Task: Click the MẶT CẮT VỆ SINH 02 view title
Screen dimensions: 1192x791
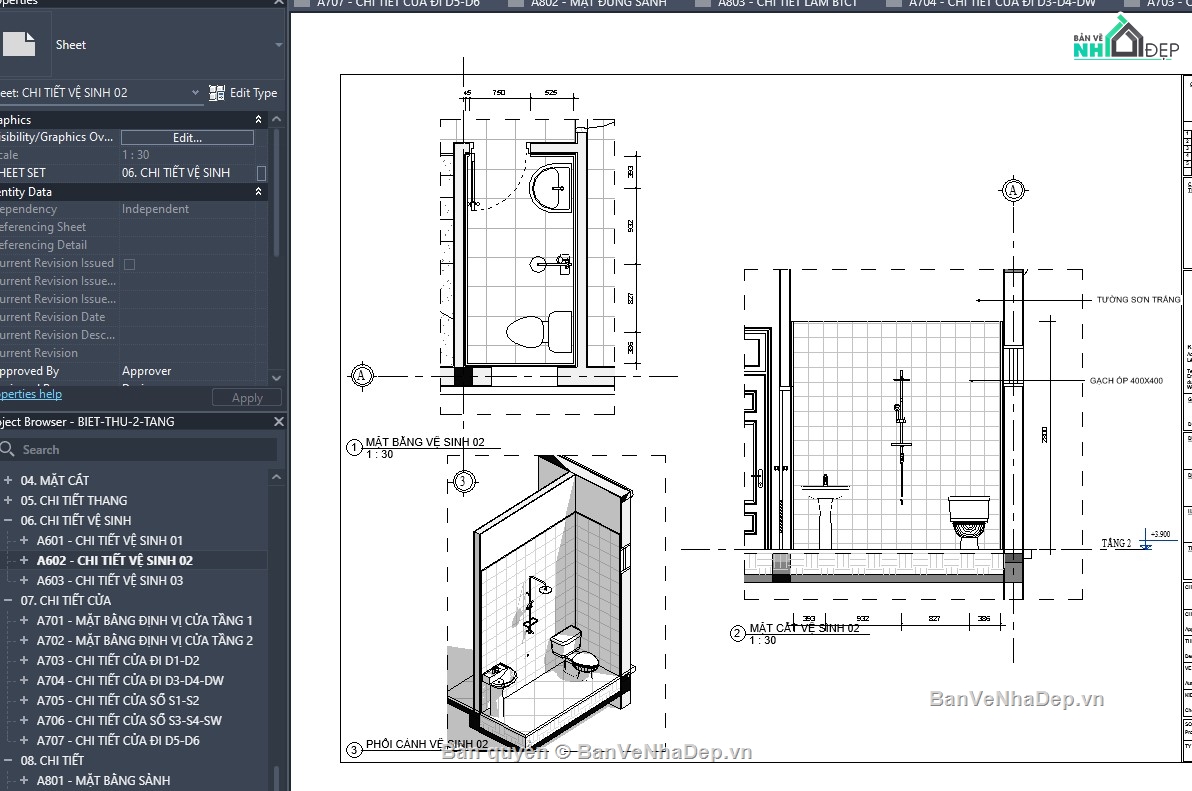Action: pyautogui.click(x=804, y=628)
